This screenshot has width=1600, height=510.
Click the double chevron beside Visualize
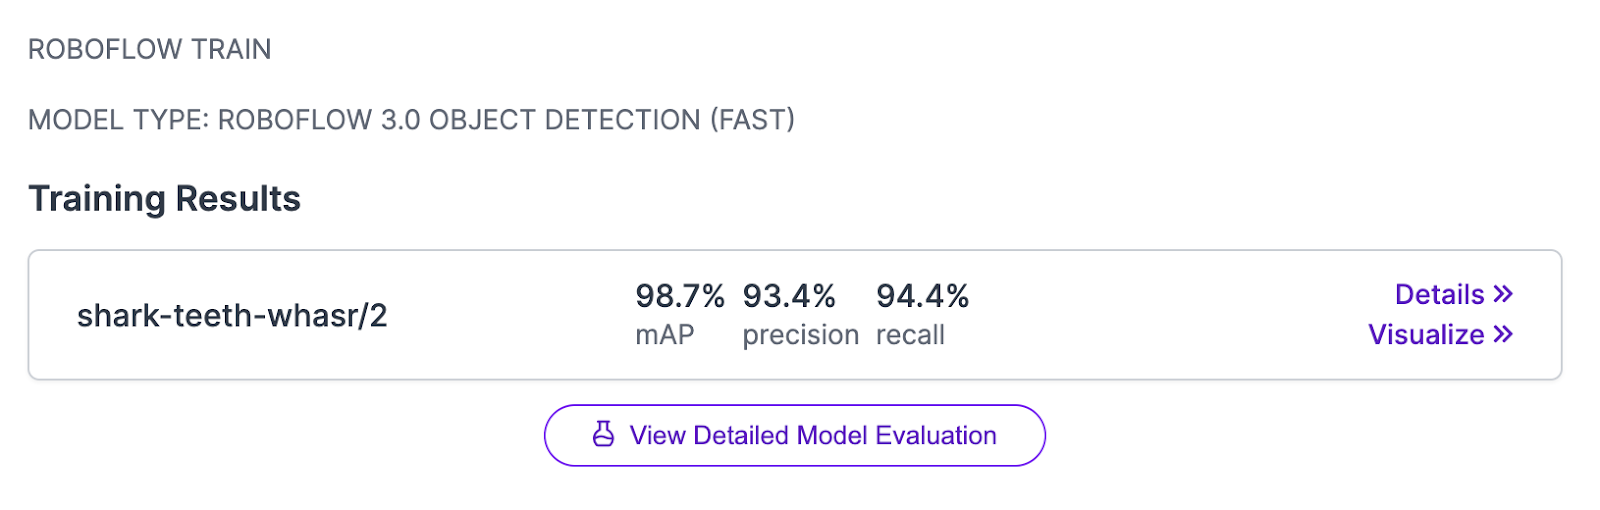pyautogui.click(x=1503, y=334)
